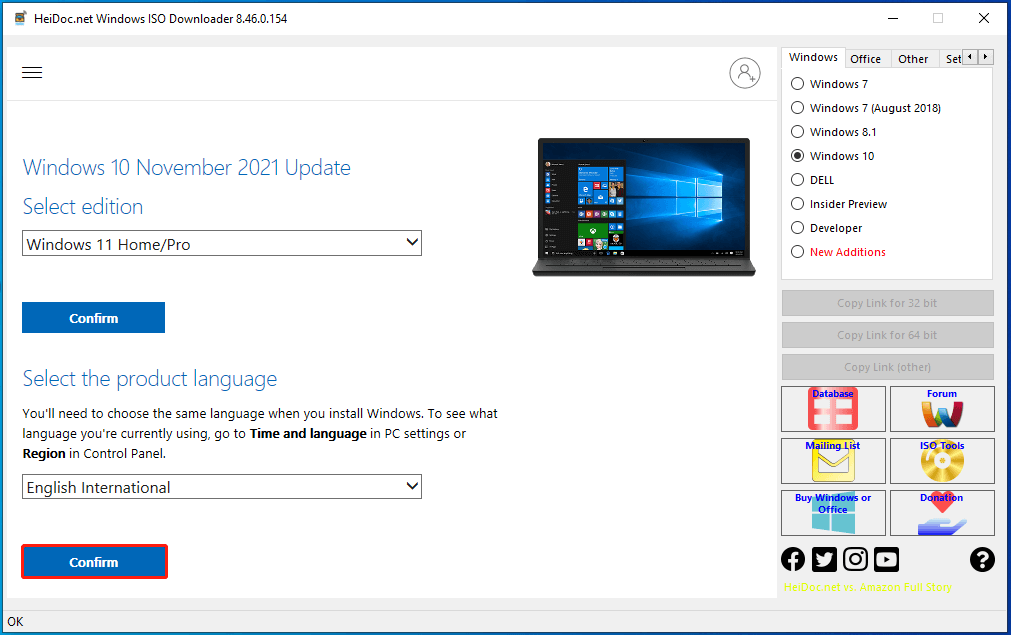This screenshot has height=635, width=1011.
Task: Click the user profile icon
Action: point(744,73)
